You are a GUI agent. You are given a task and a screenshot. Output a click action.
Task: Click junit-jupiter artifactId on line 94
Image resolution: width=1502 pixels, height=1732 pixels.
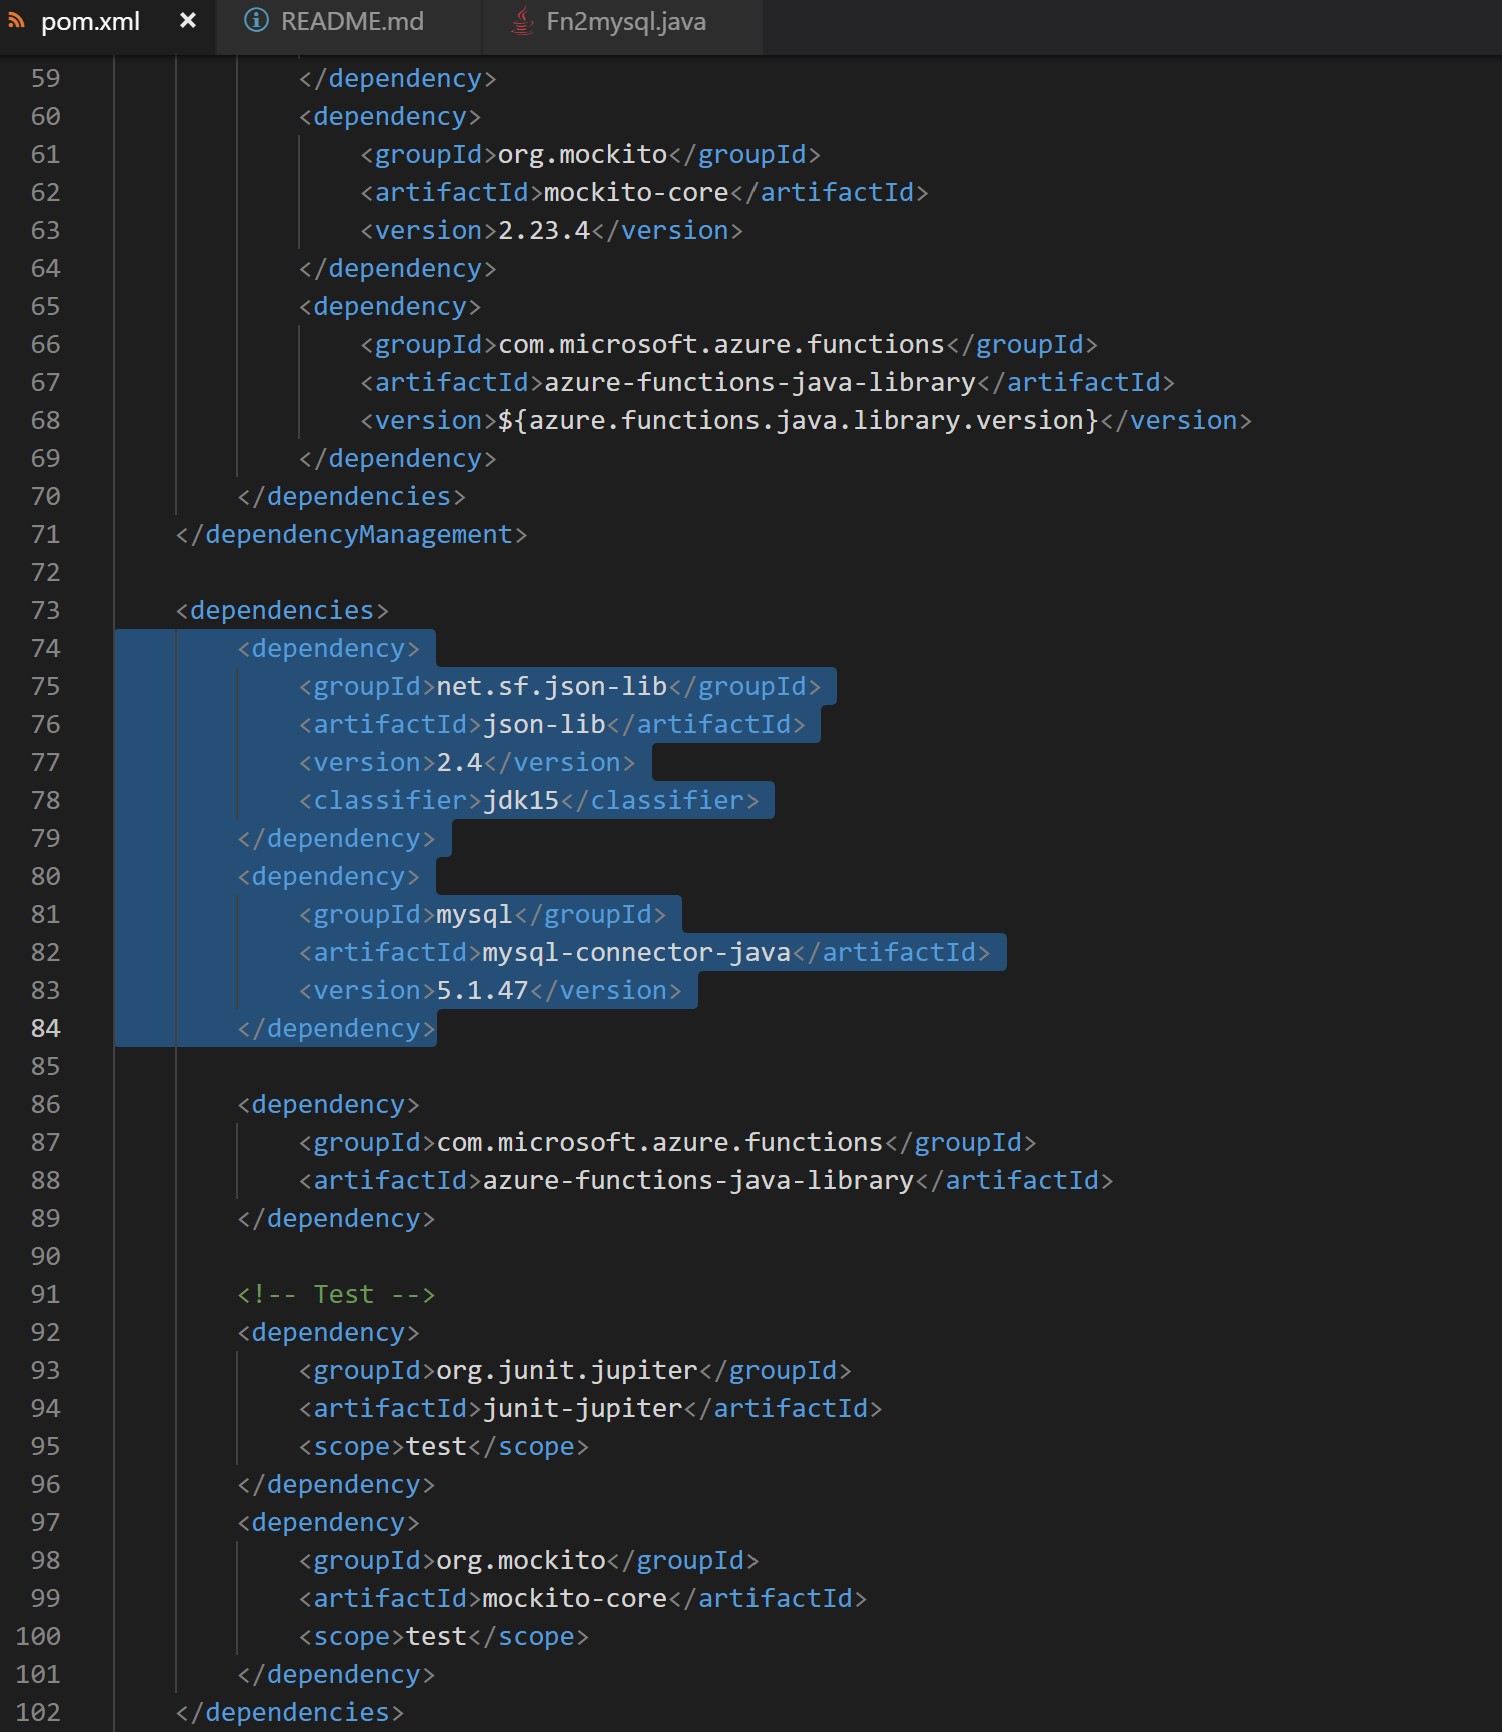(583, 1408)
